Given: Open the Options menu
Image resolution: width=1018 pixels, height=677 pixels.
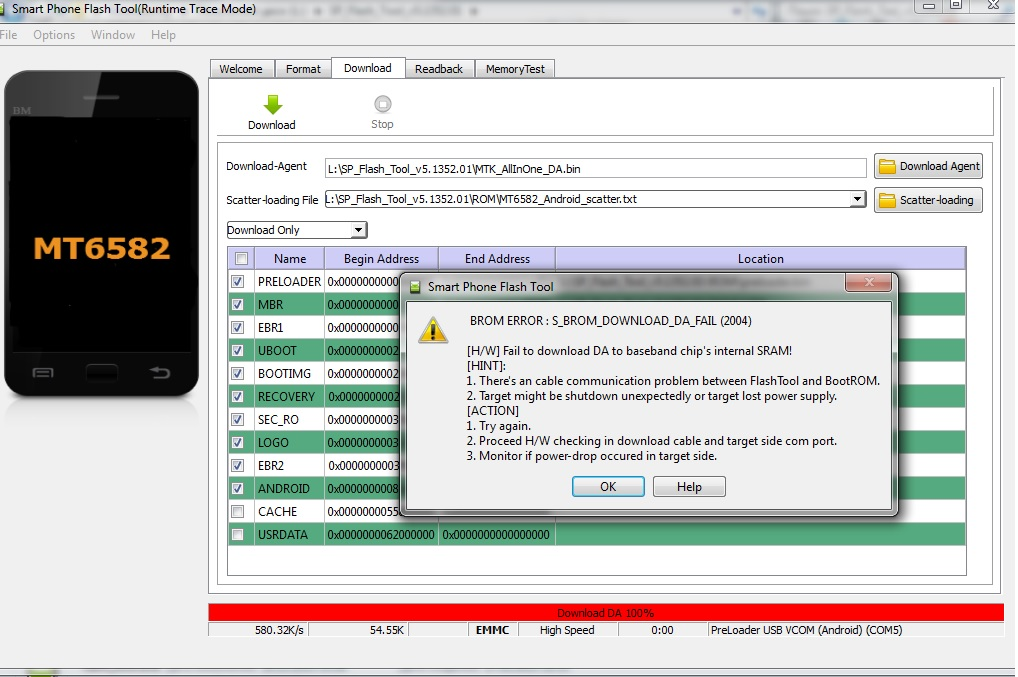Looking at the screenshot, I should coord(54,35).
